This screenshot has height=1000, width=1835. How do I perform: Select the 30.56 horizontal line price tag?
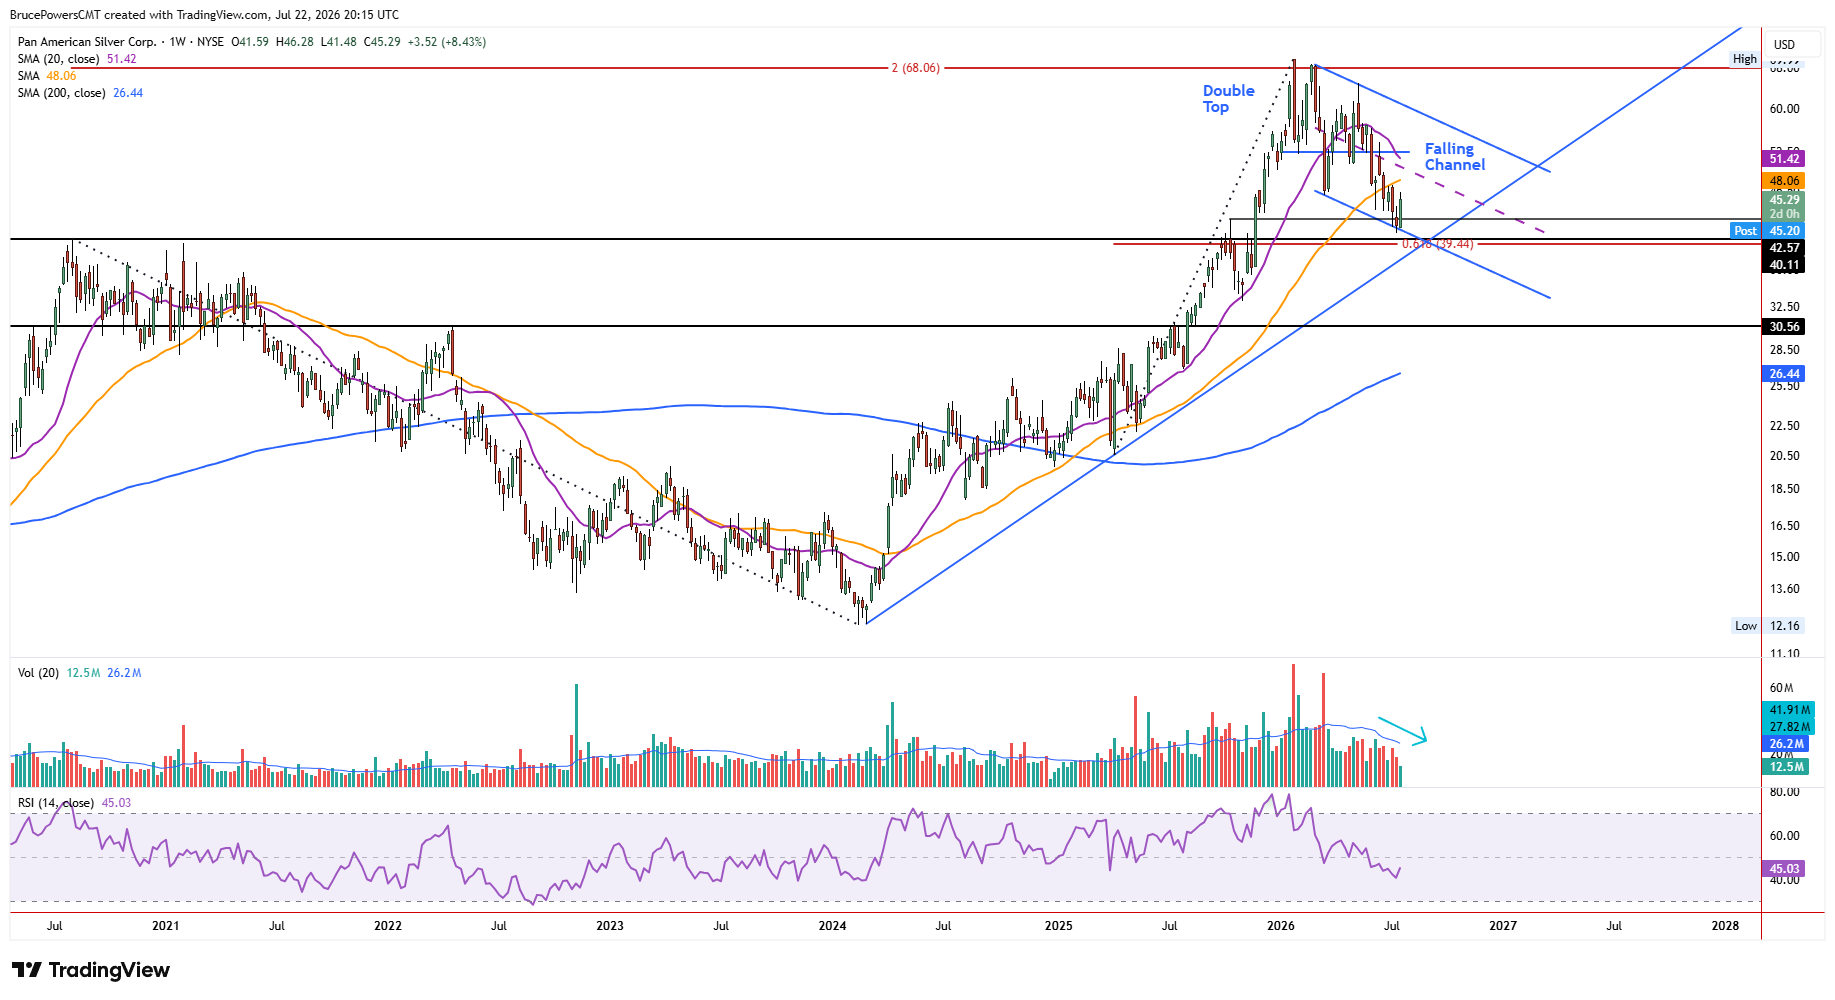[x=1784, y=327]
